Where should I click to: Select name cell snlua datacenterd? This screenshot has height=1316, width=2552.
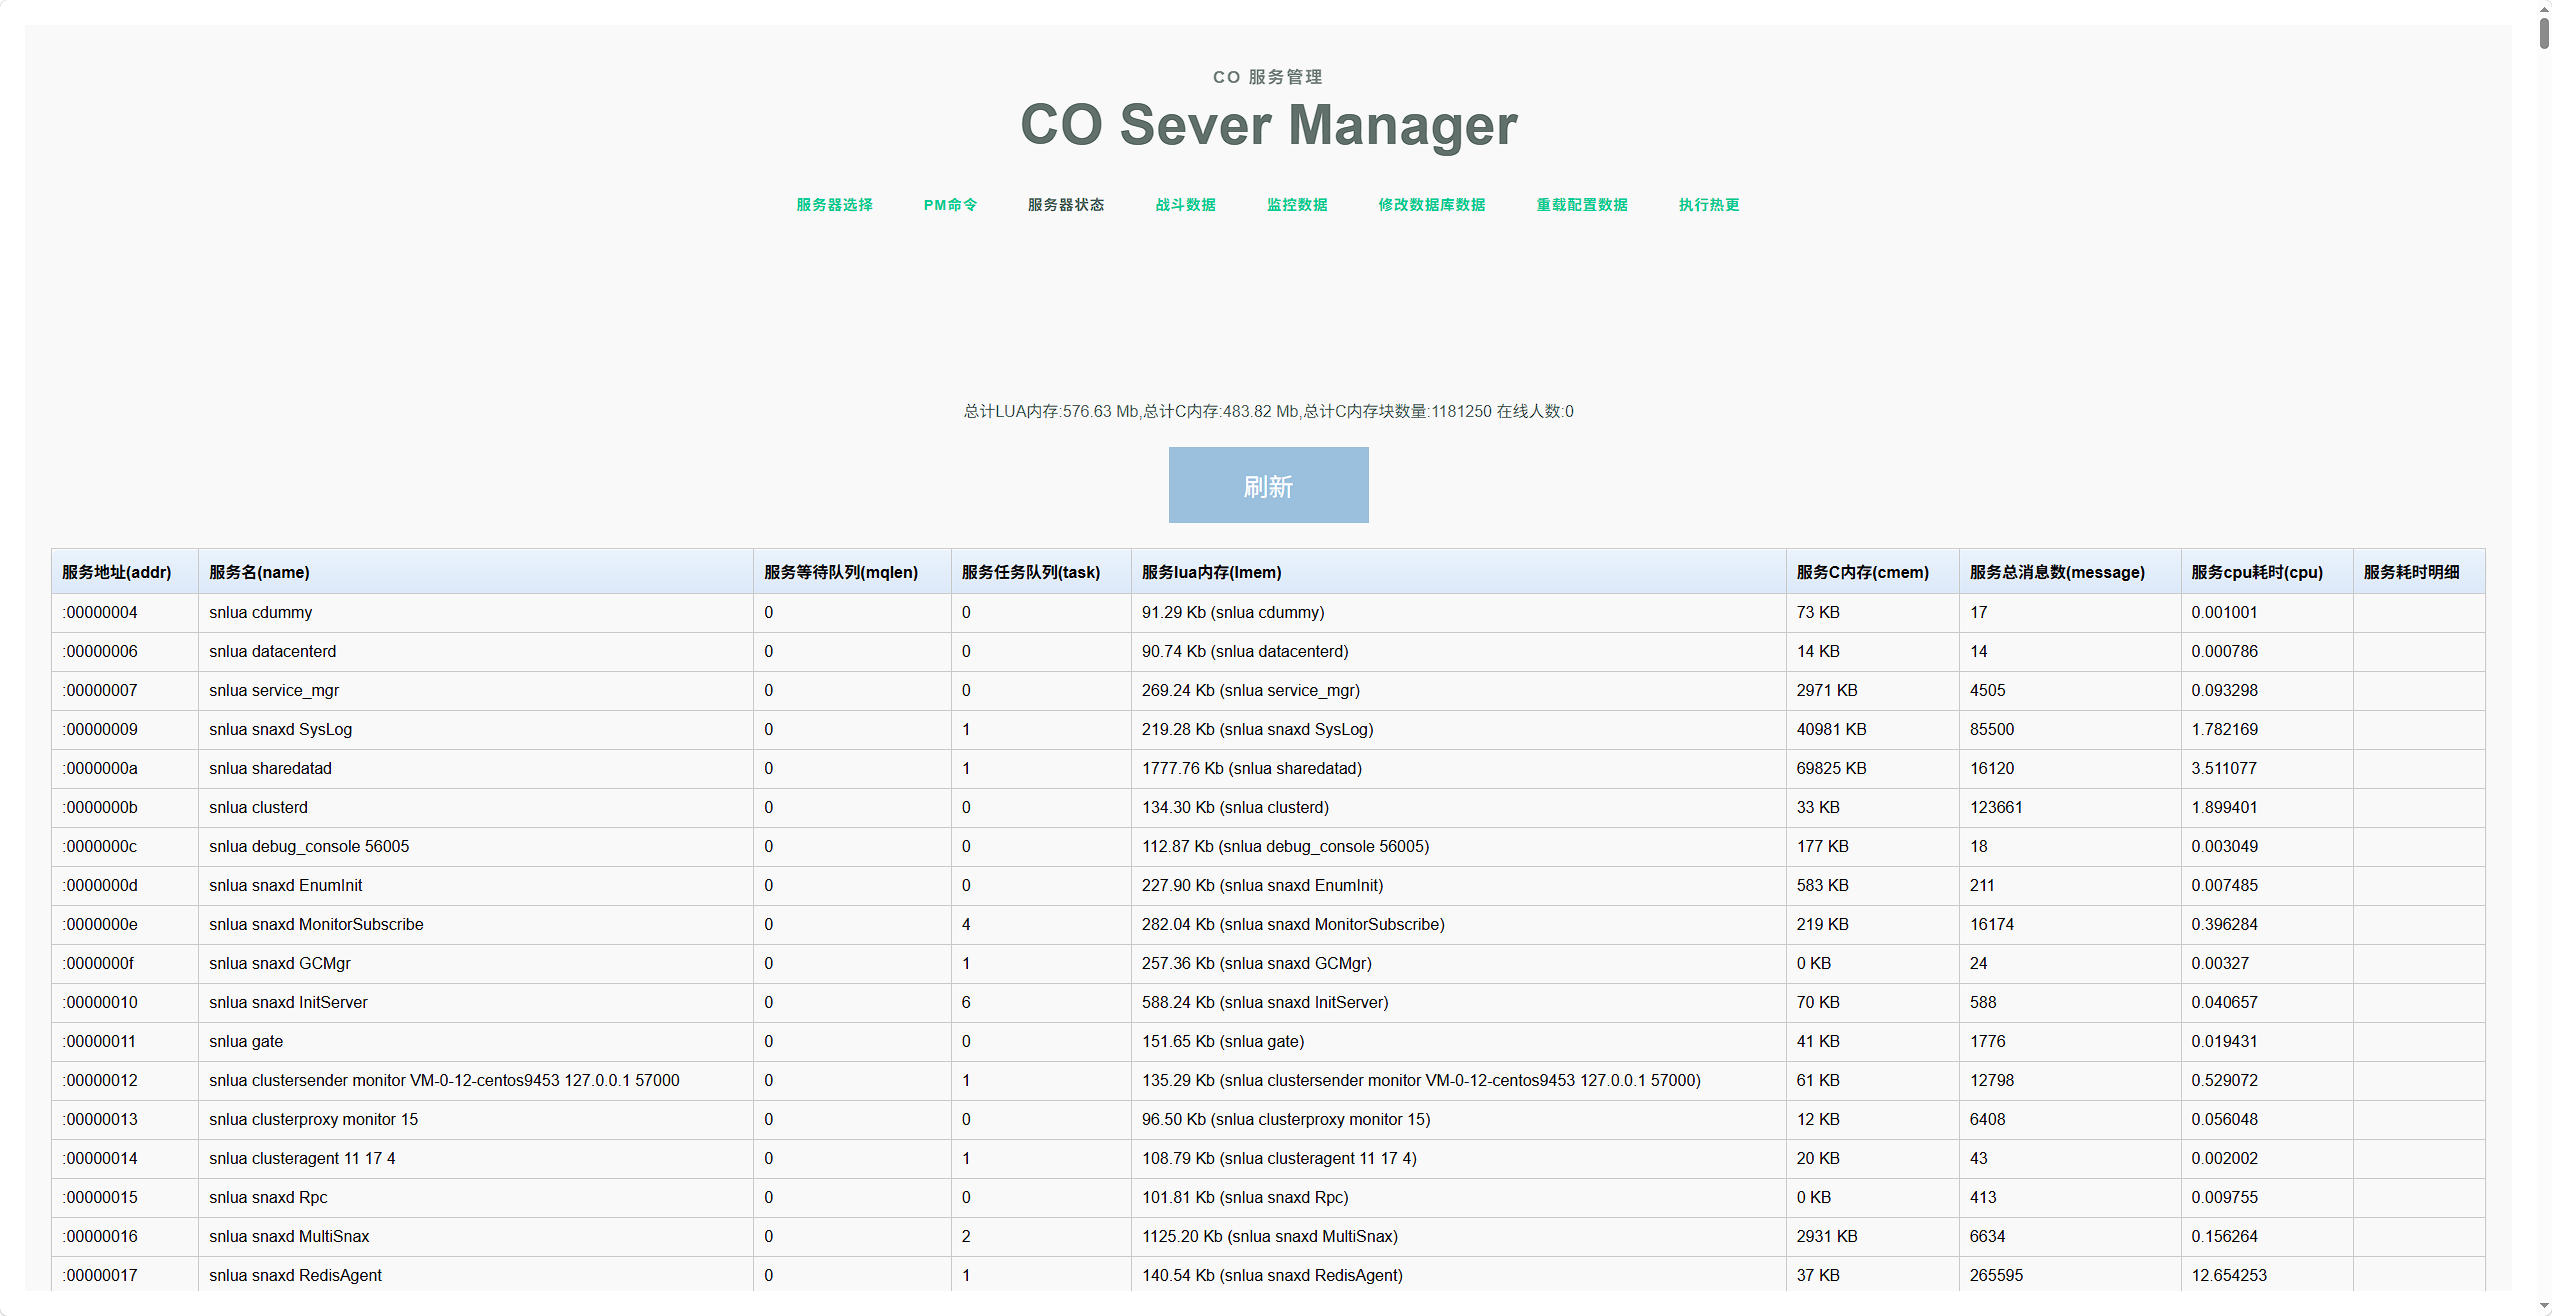[475, 652]
